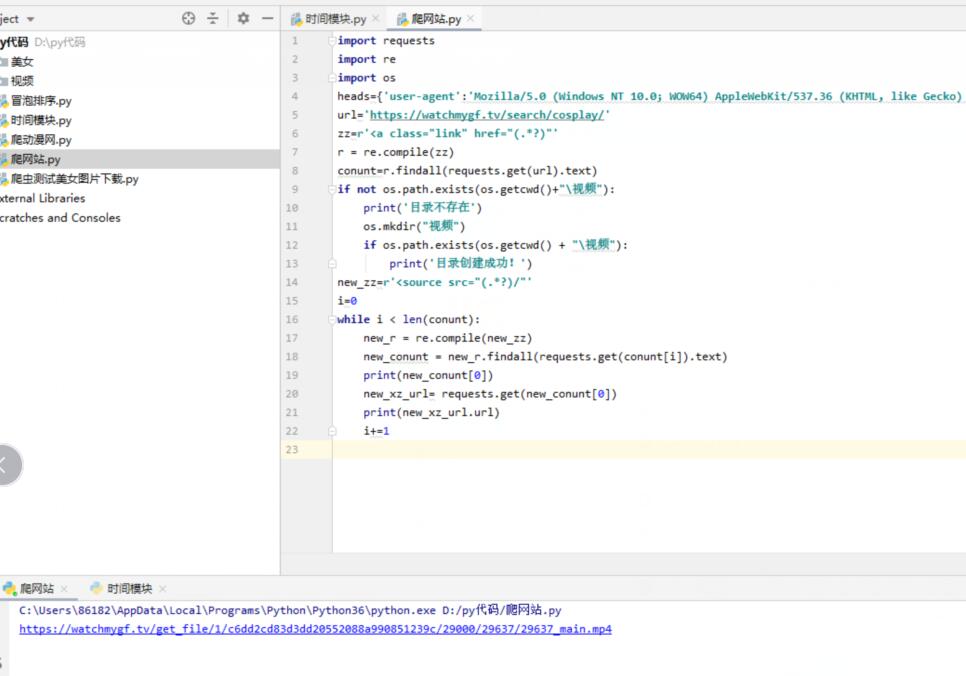
Task: Open 爬虫测试美女图片下载.py file
Action: coord(74,179)
